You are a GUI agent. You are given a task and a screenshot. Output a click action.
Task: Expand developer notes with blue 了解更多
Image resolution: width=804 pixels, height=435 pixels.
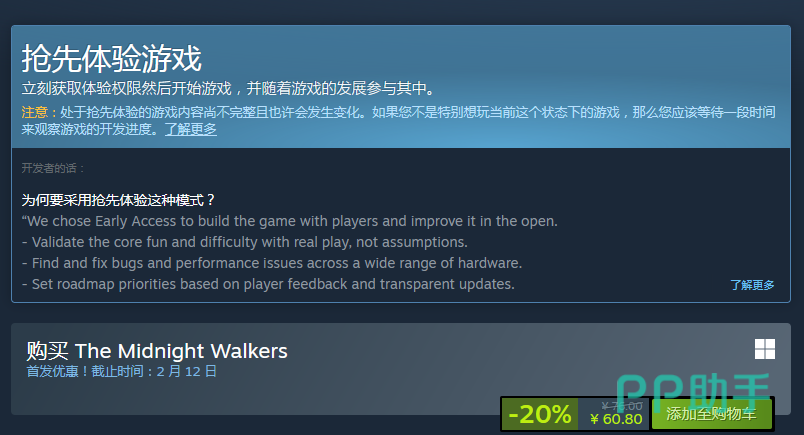coord(752,285)
